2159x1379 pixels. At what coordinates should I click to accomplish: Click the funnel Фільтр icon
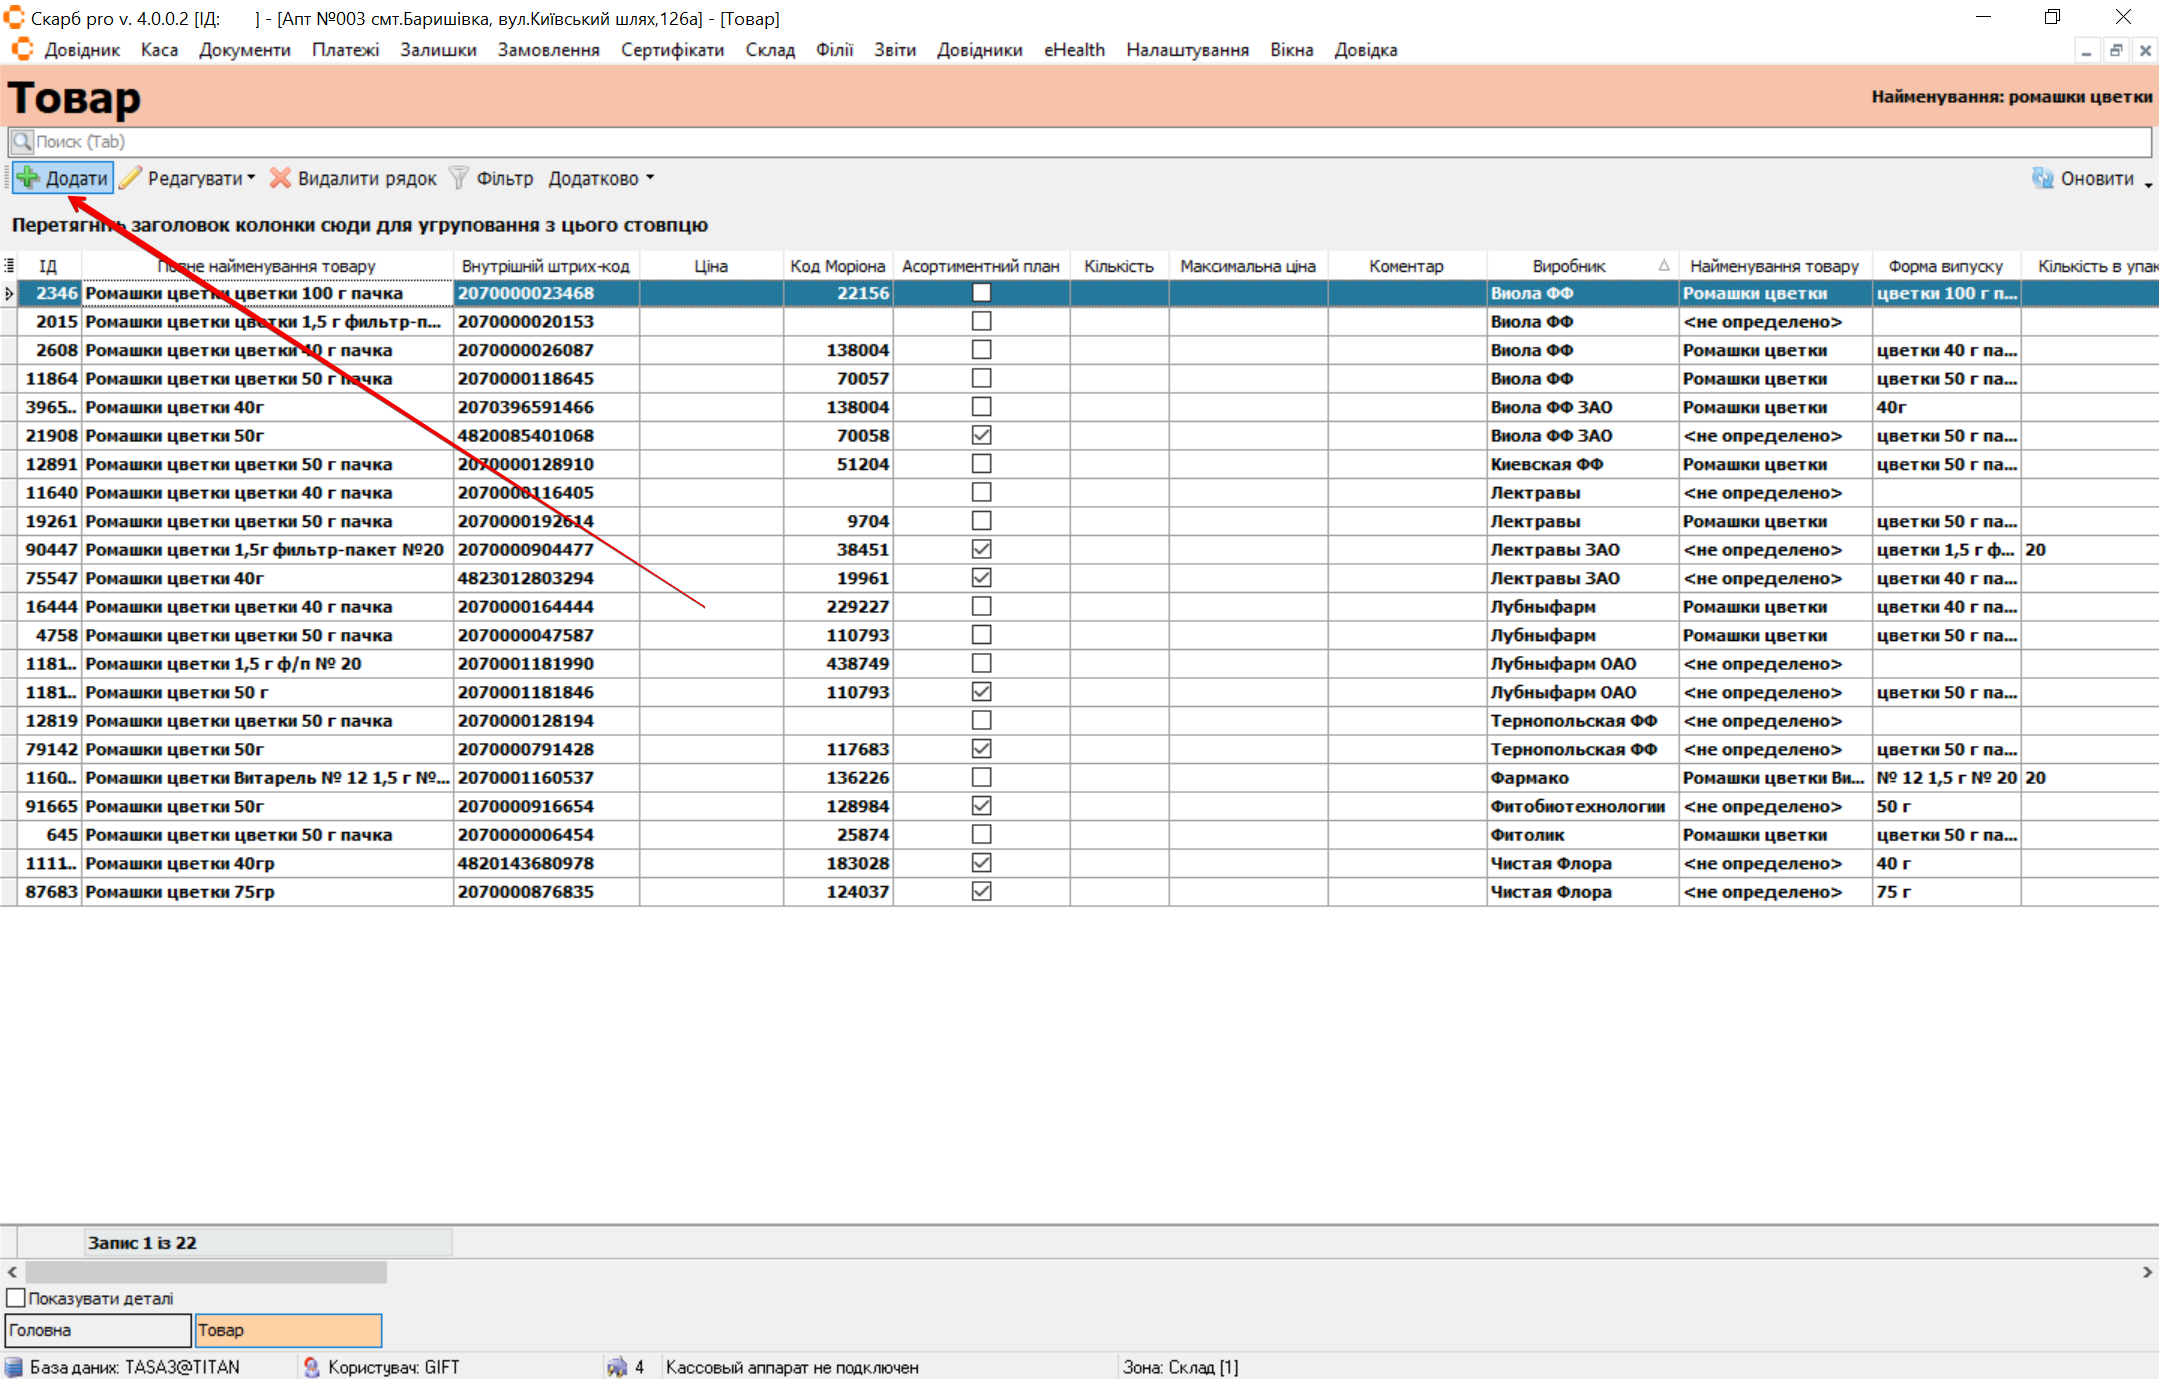(459, 178)
